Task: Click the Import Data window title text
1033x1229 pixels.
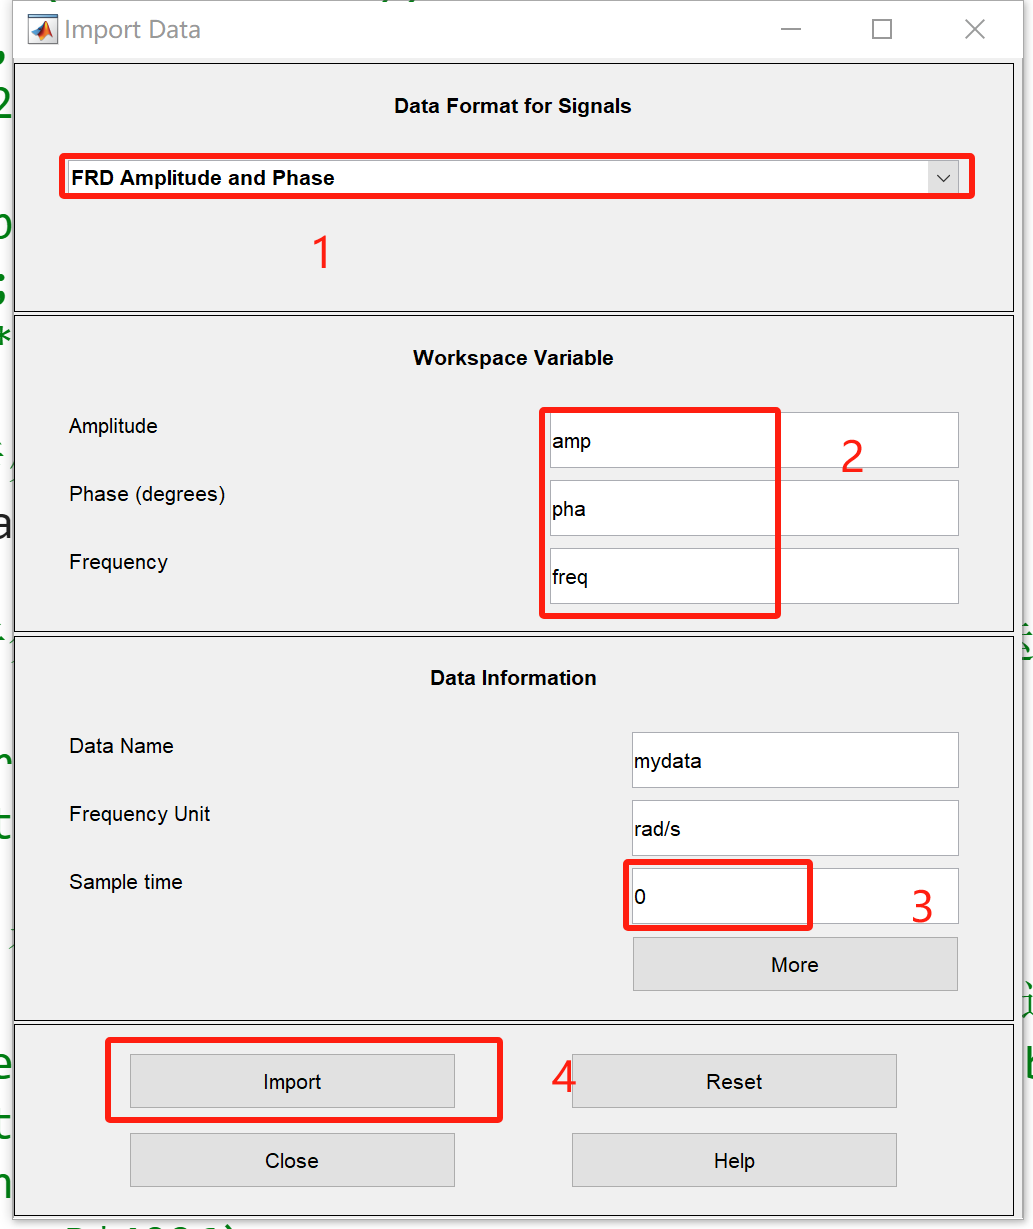Action: pos(132,30)
